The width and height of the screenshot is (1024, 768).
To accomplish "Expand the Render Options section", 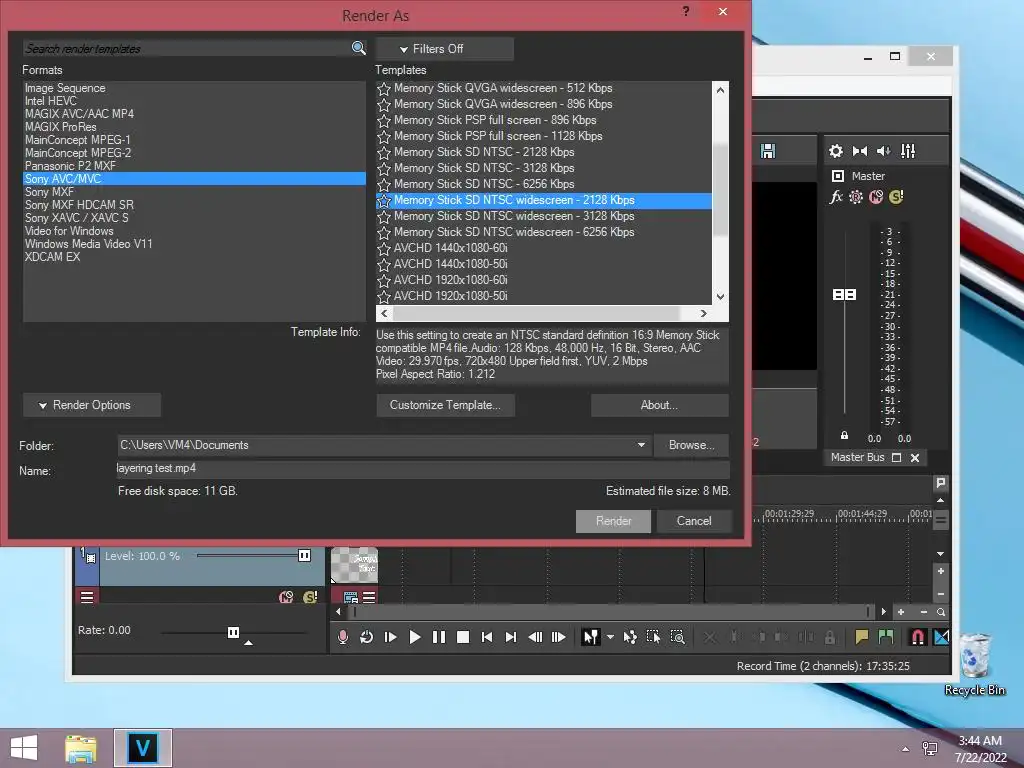I will point(91,405).
